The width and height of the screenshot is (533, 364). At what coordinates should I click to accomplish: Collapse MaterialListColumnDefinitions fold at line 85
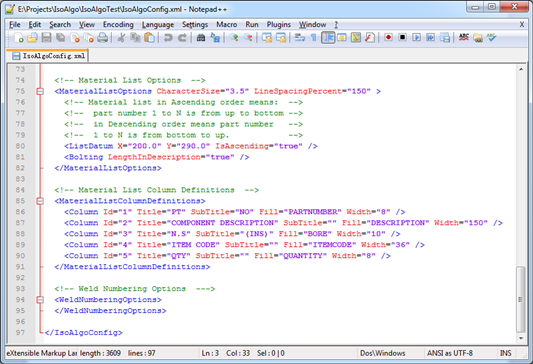(40, 201)
